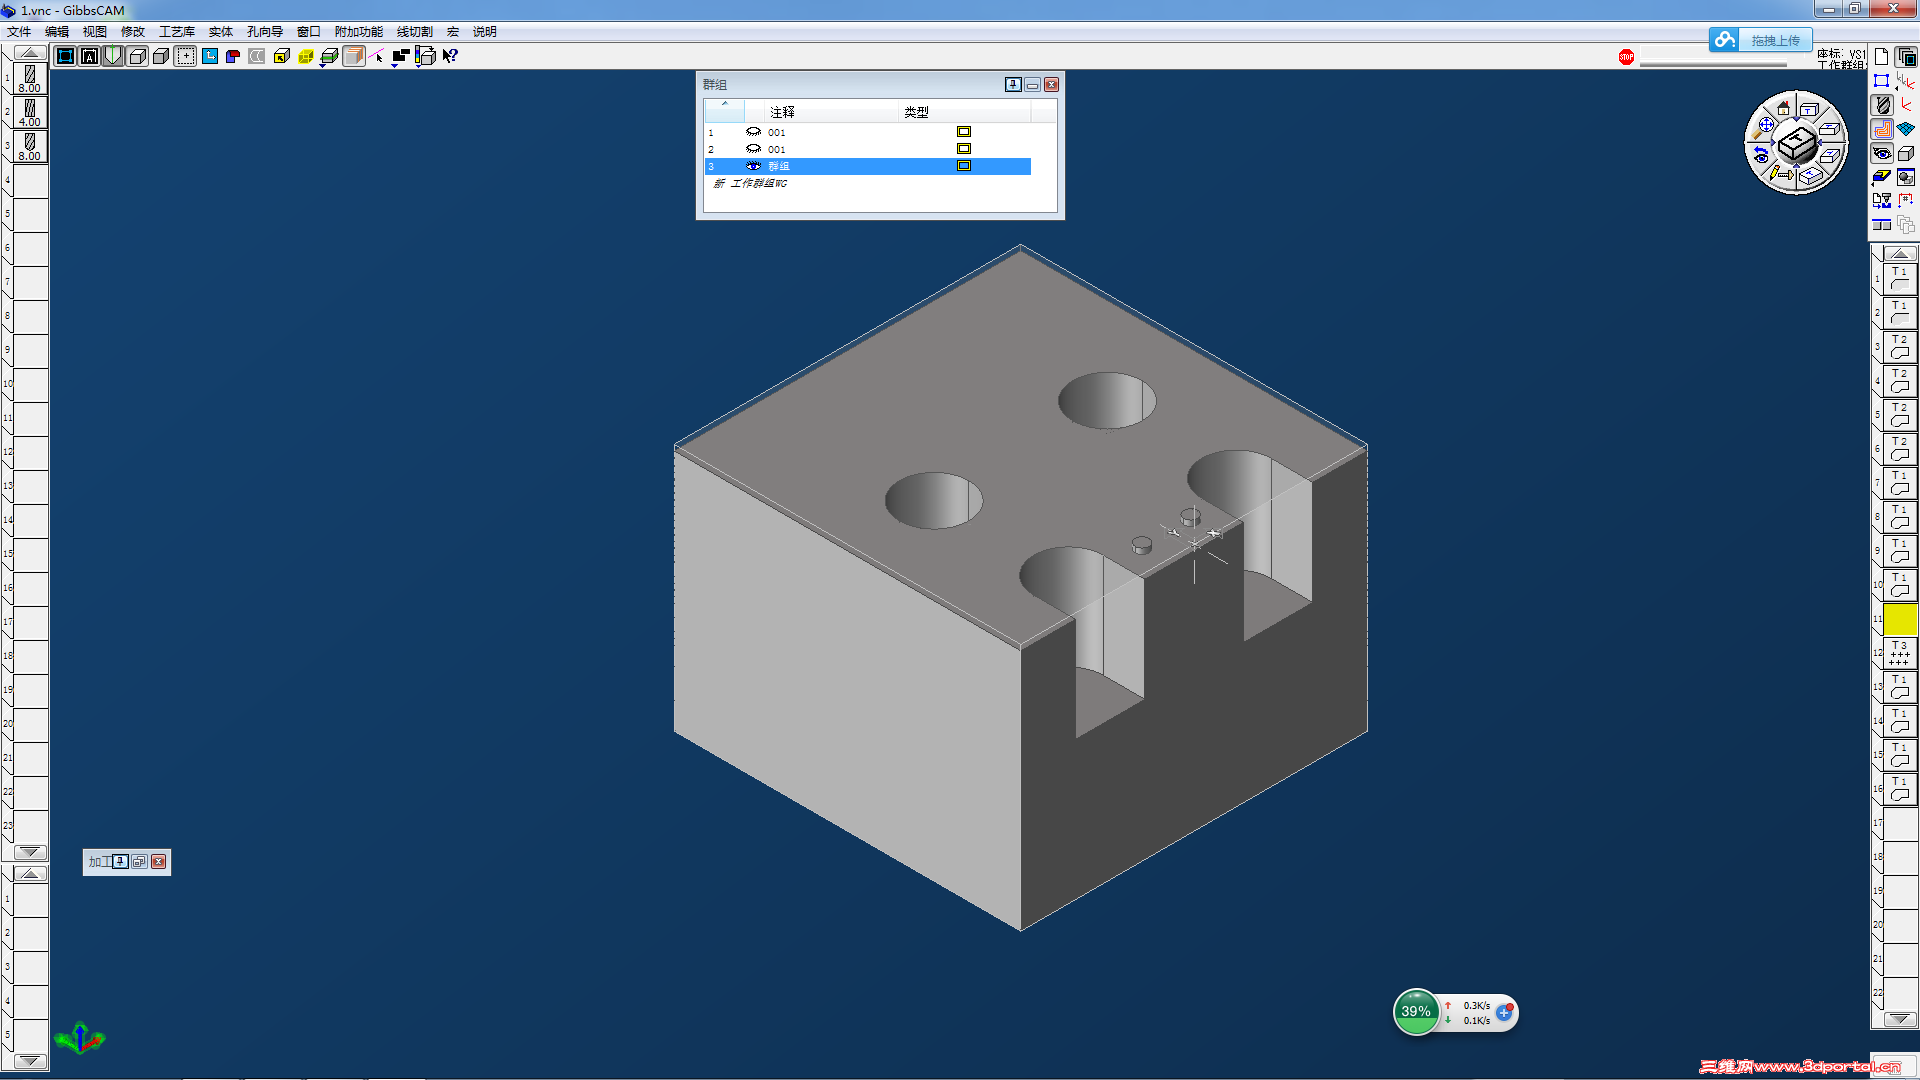Toggle visibility eye of workgroup row 1
This screenshot has width=1920, height=1080.
point(753,132)
